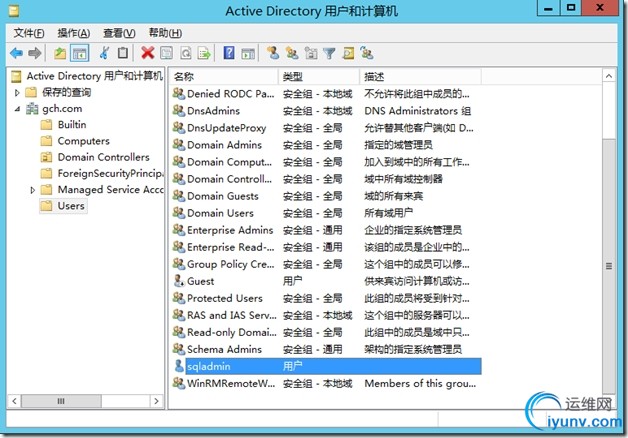Toggle the action pane icon
The width and height of the screenshot is (628, 438).
(248, 53)
